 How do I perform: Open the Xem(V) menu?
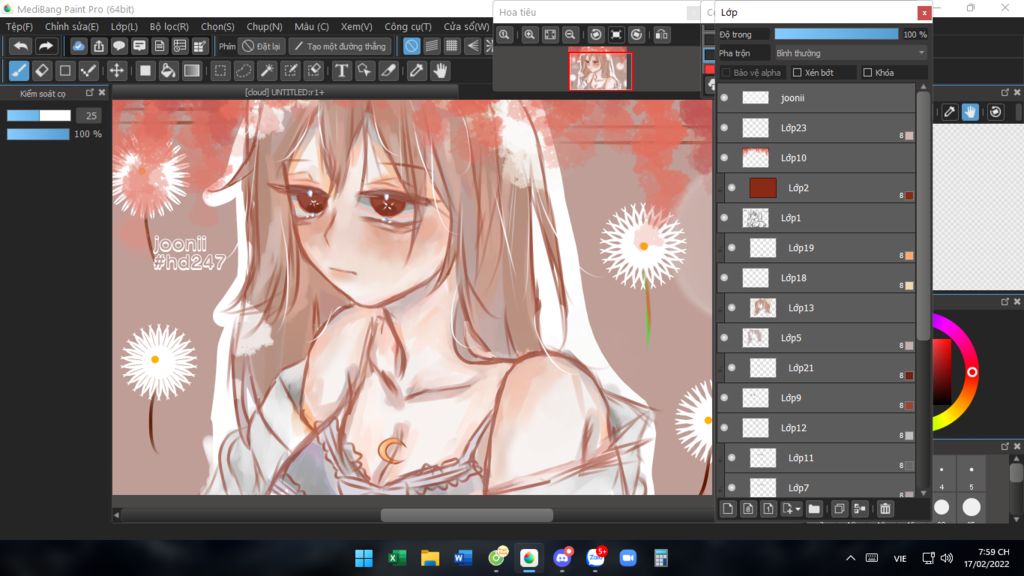(x=356, y=27)
